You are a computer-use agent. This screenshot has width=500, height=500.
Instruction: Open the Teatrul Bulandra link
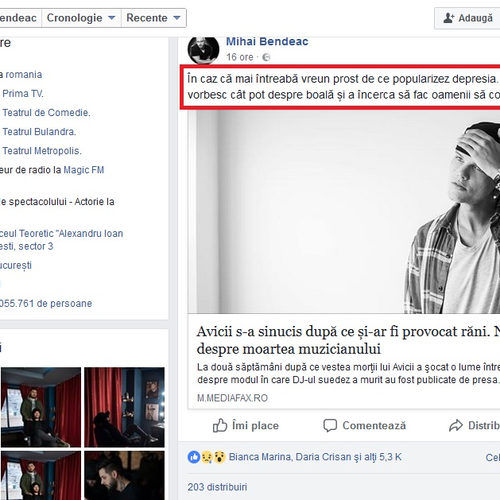click(x=39, y=132)
